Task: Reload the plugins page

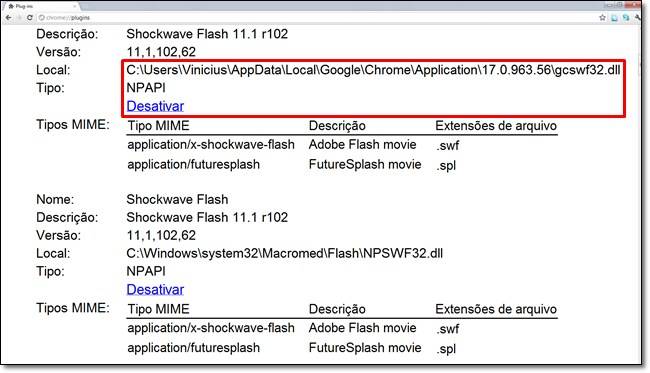Action: (29, 18)
